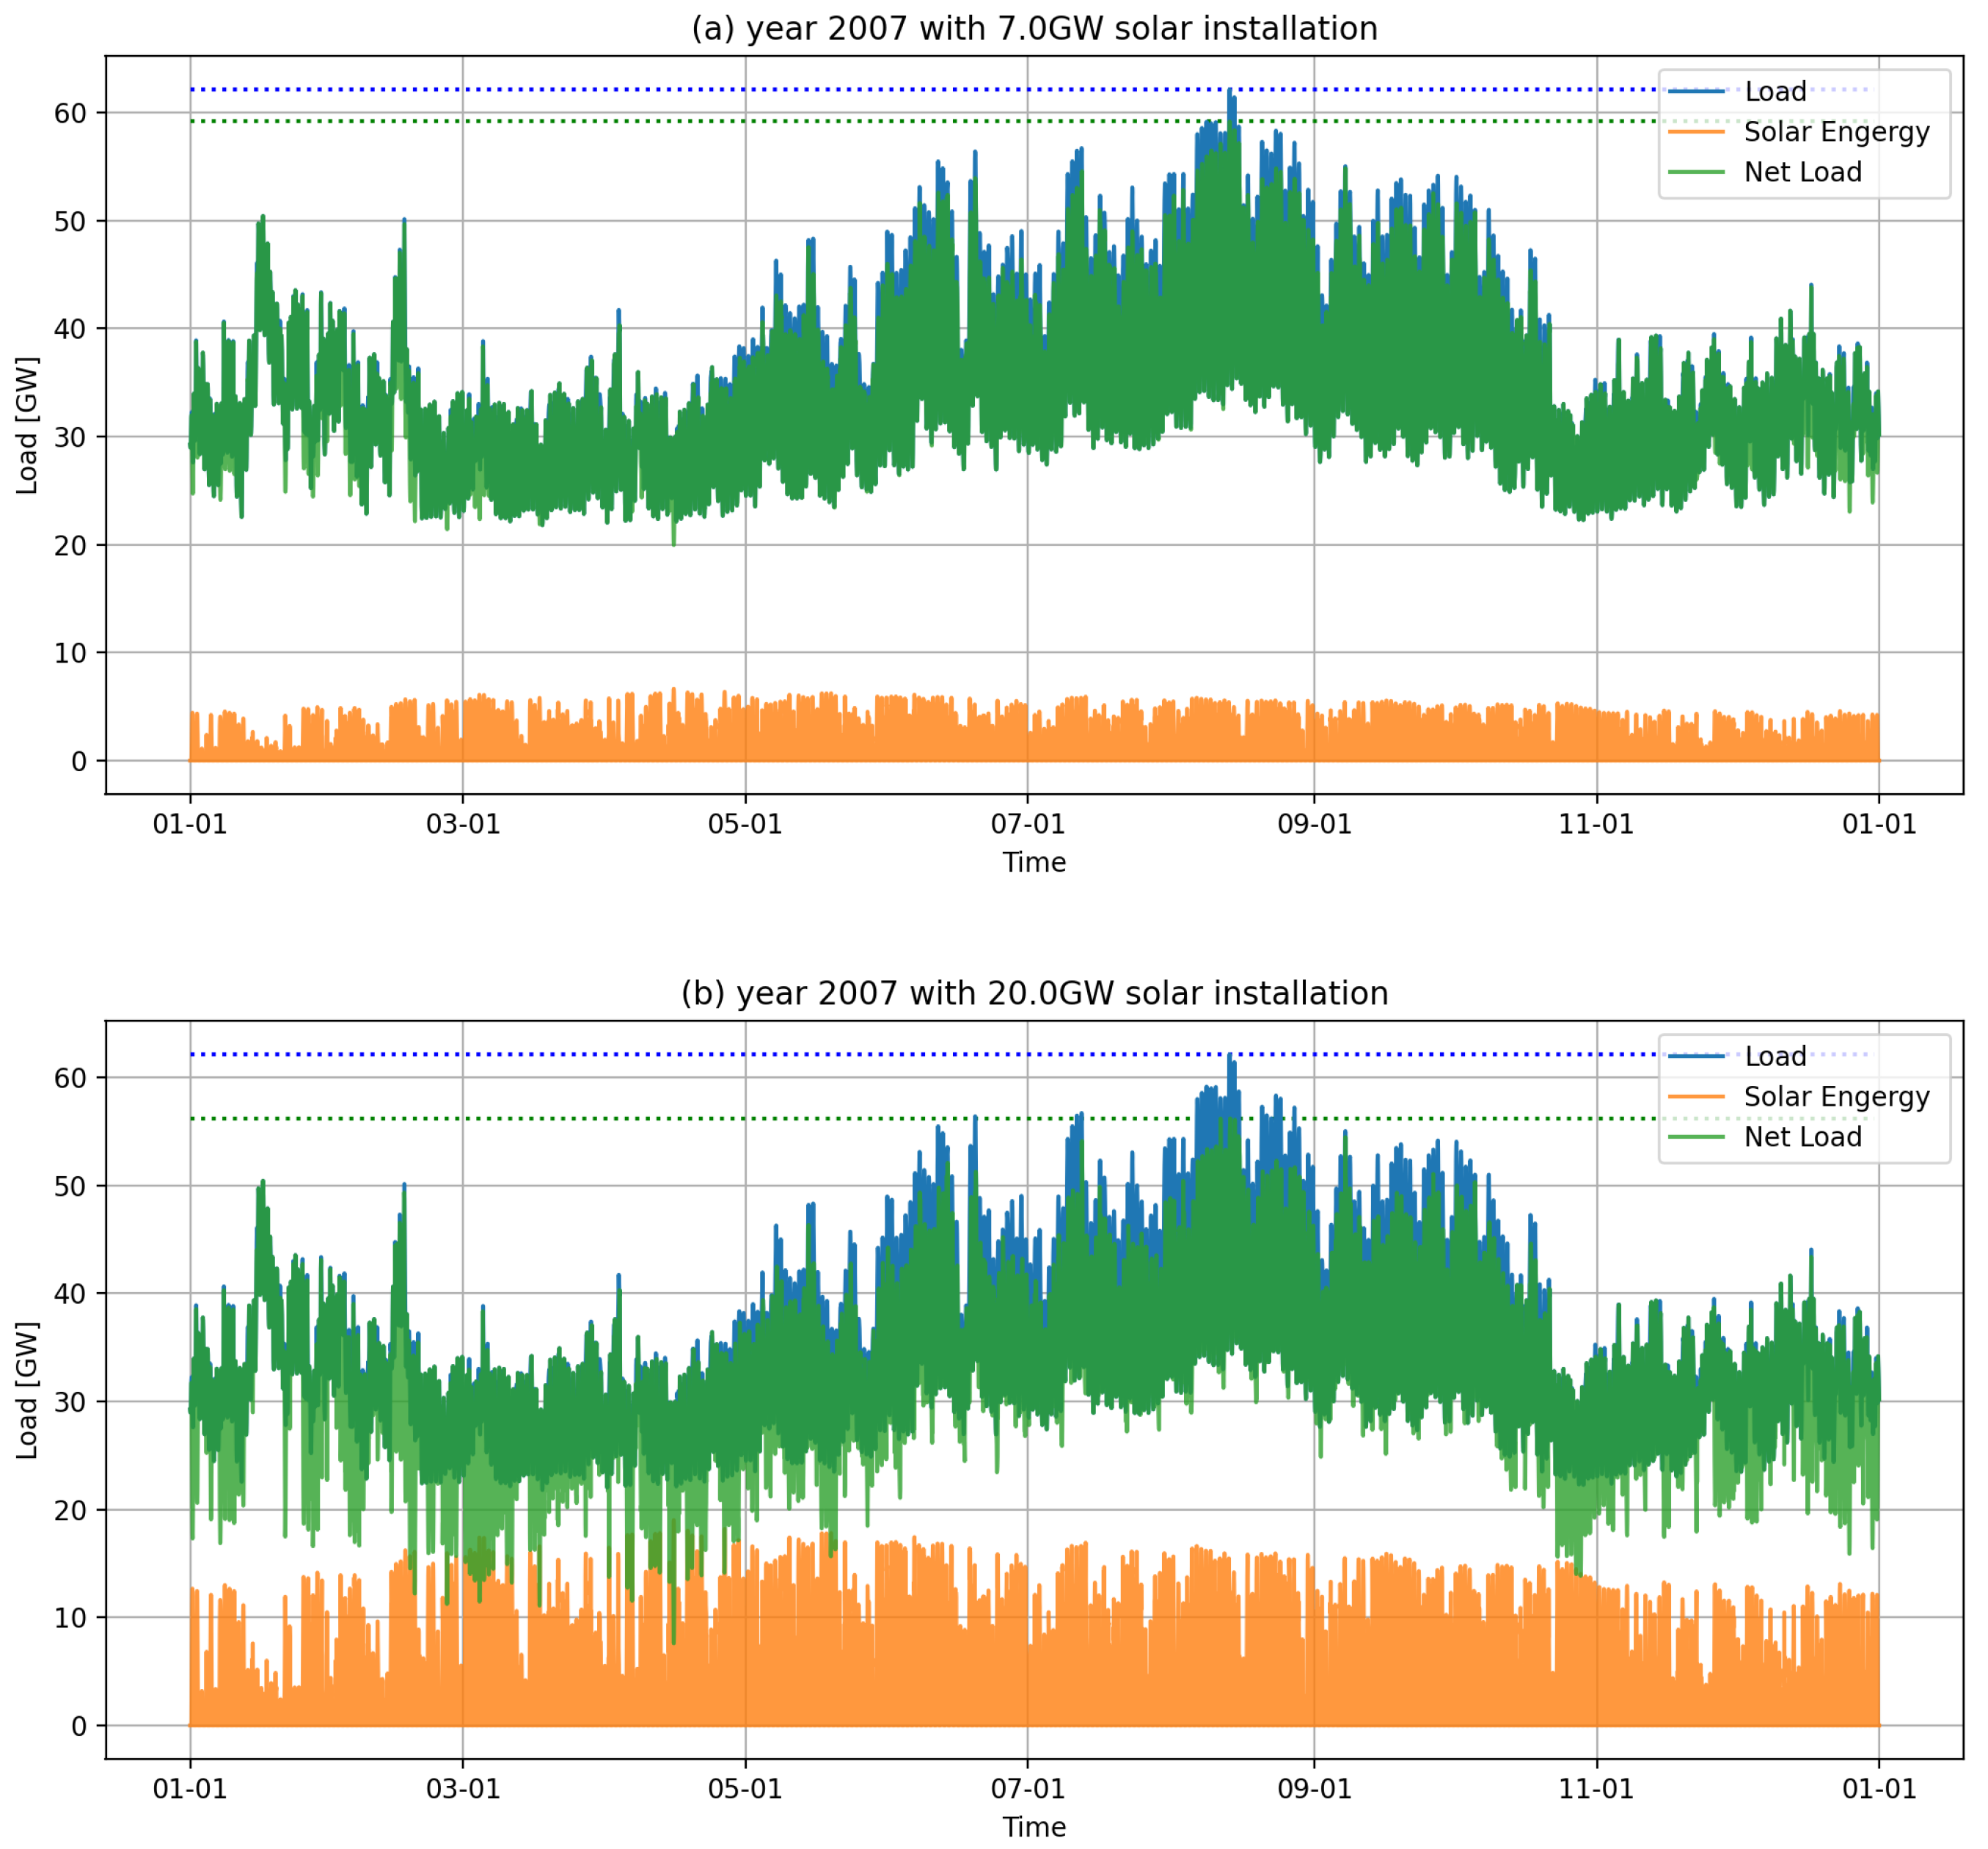Click the Load [GW] y-axis label of bottom chart
This screenshot has width=1988, height=1849.
pos(27,1390)
